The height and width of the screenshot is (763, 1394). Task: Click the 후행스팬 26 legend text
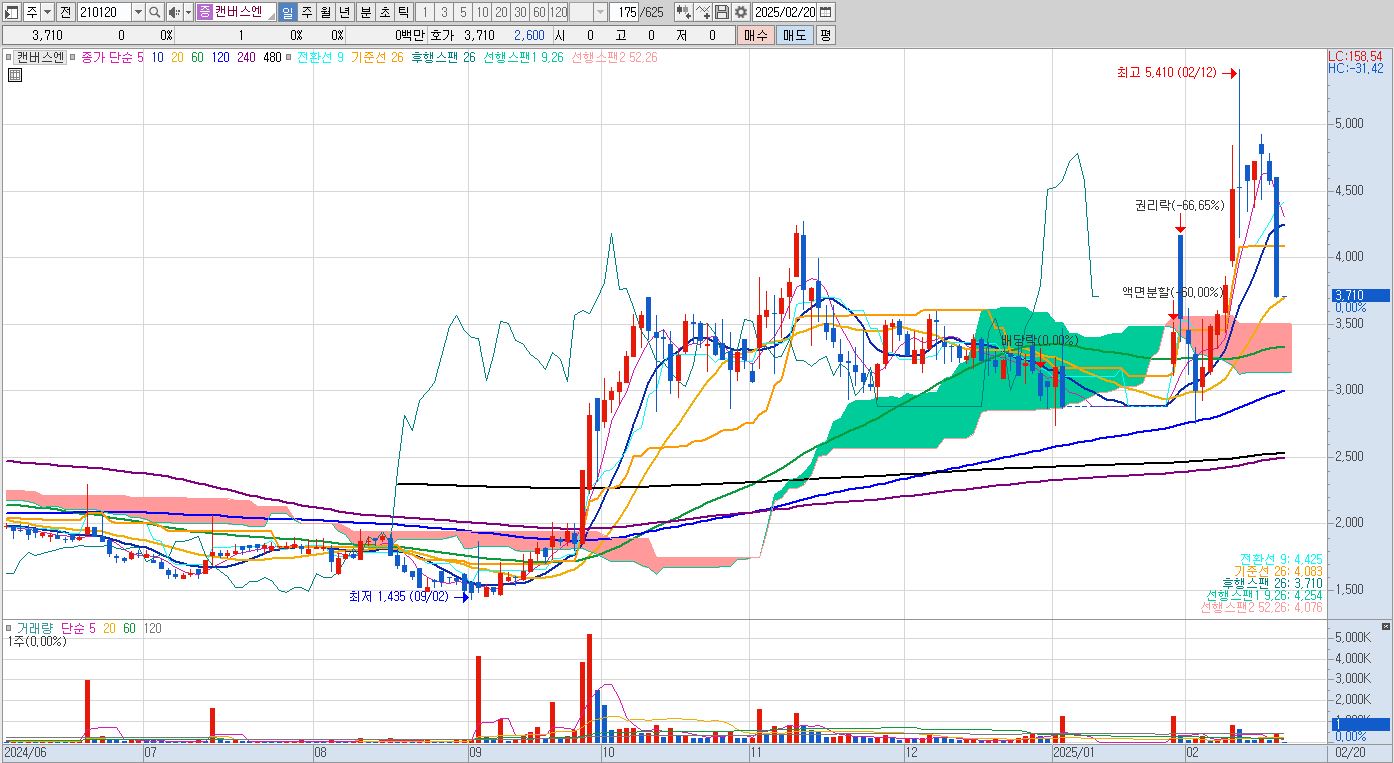(444, 57)
